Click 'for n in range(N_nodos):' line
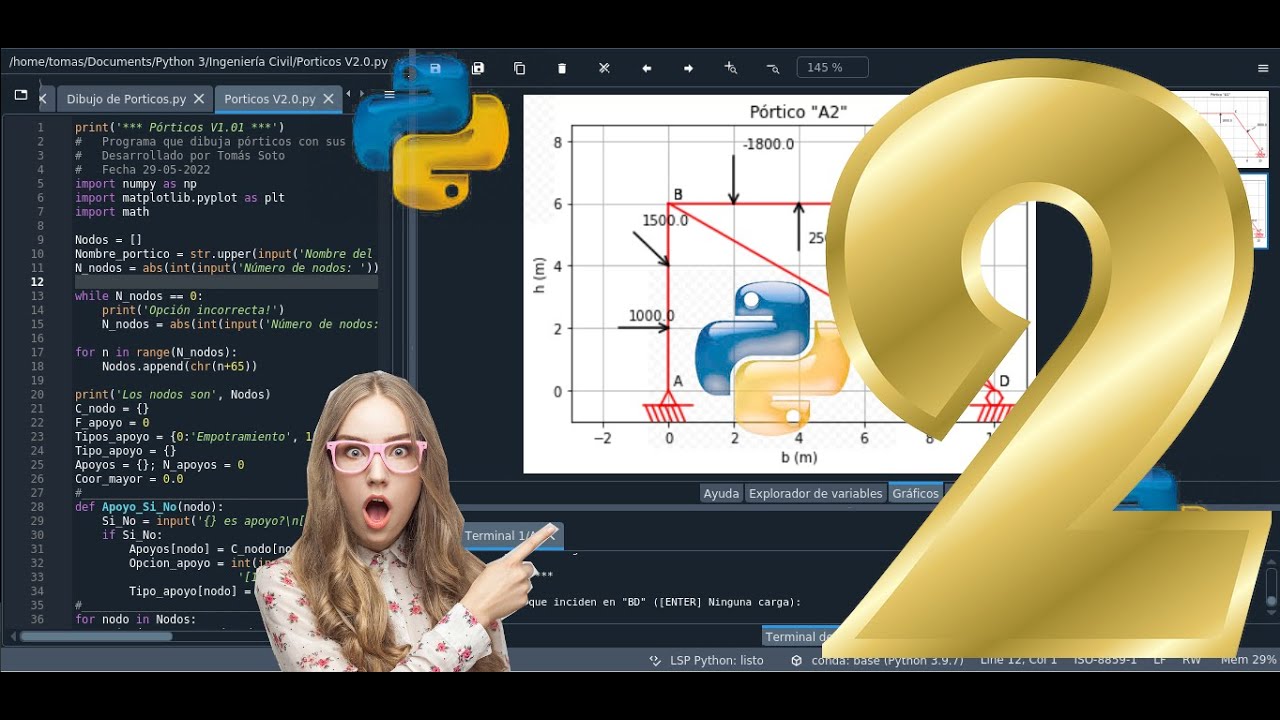 pos(156,352)
